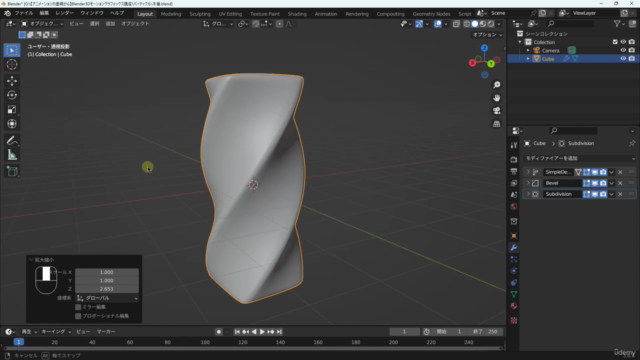Switch perspective/orthographic grid icon
The image size is (640, 360).
(496, 124)
